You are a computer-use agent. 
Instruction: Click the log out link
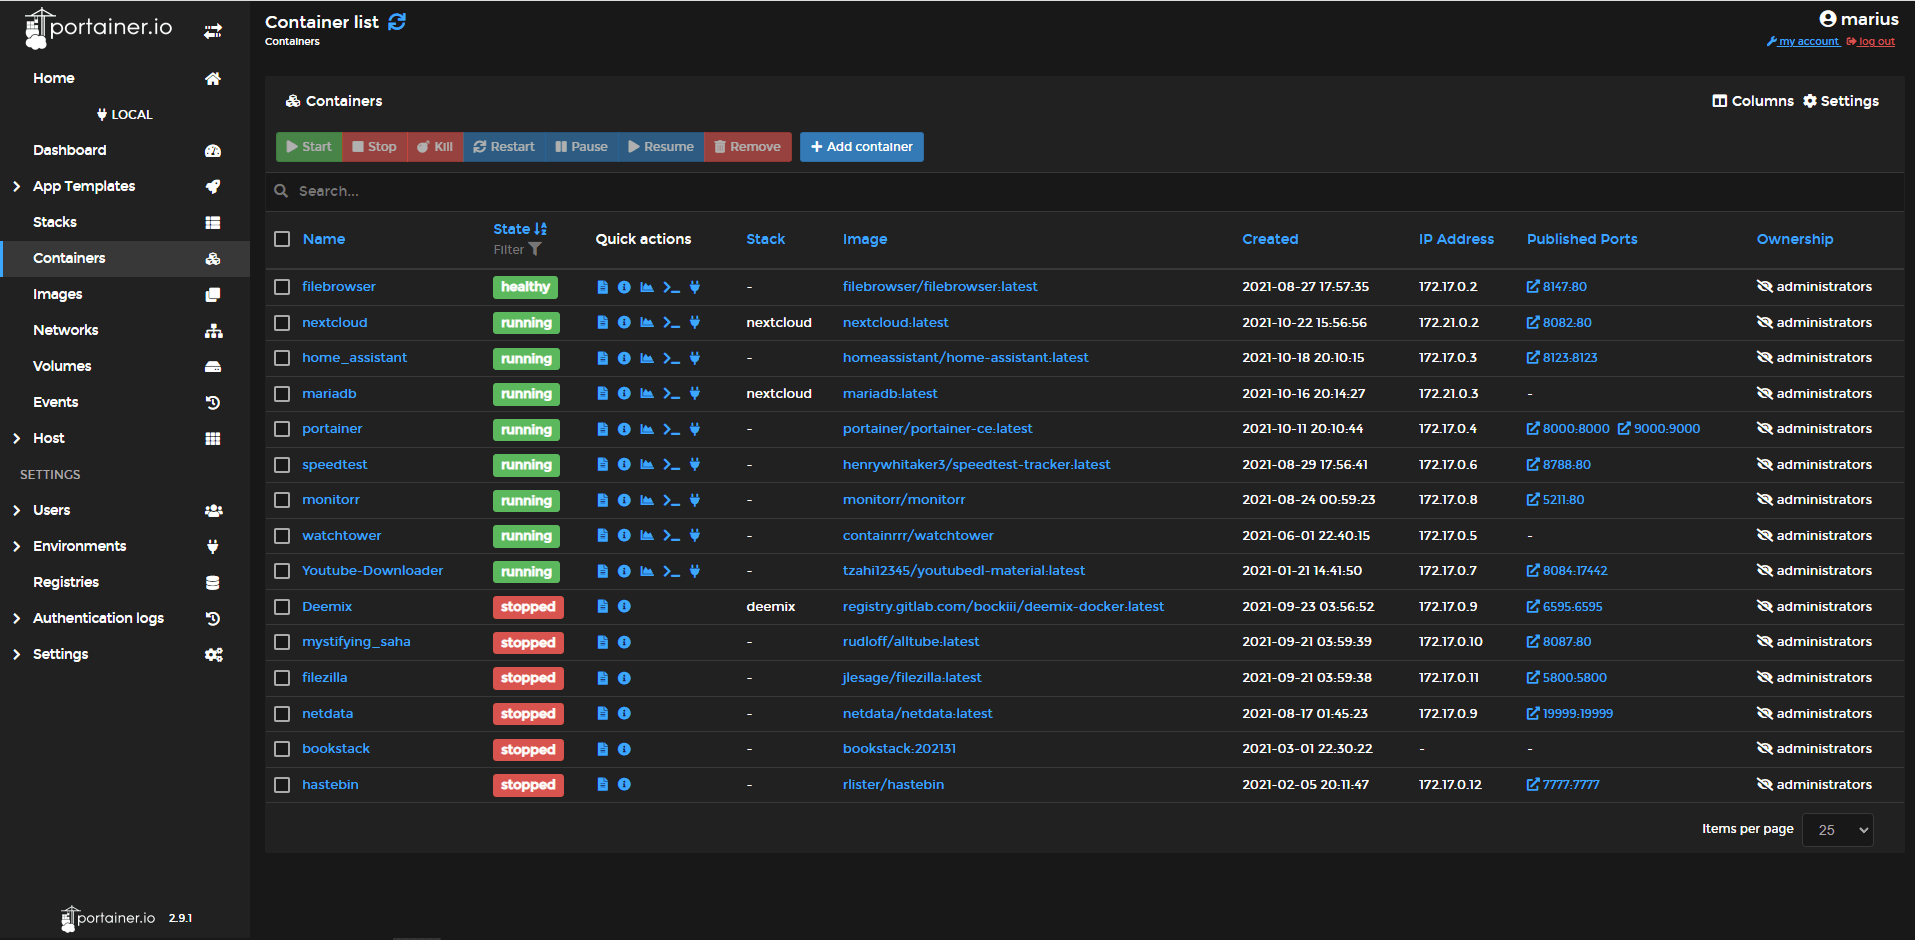tap(1870, 42)
